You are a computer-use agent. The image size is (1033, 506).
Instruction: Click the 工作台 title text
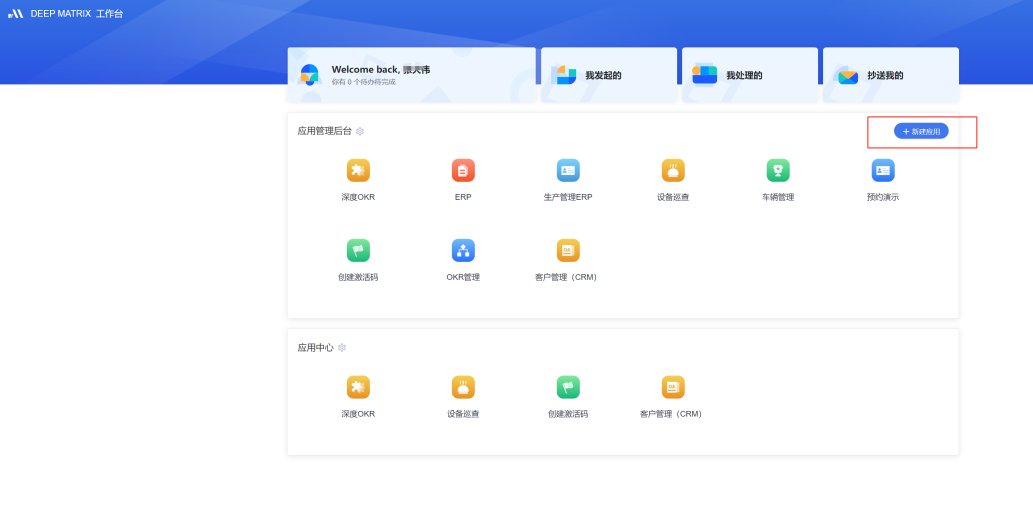pyautogui.click(x=109, y=14)
